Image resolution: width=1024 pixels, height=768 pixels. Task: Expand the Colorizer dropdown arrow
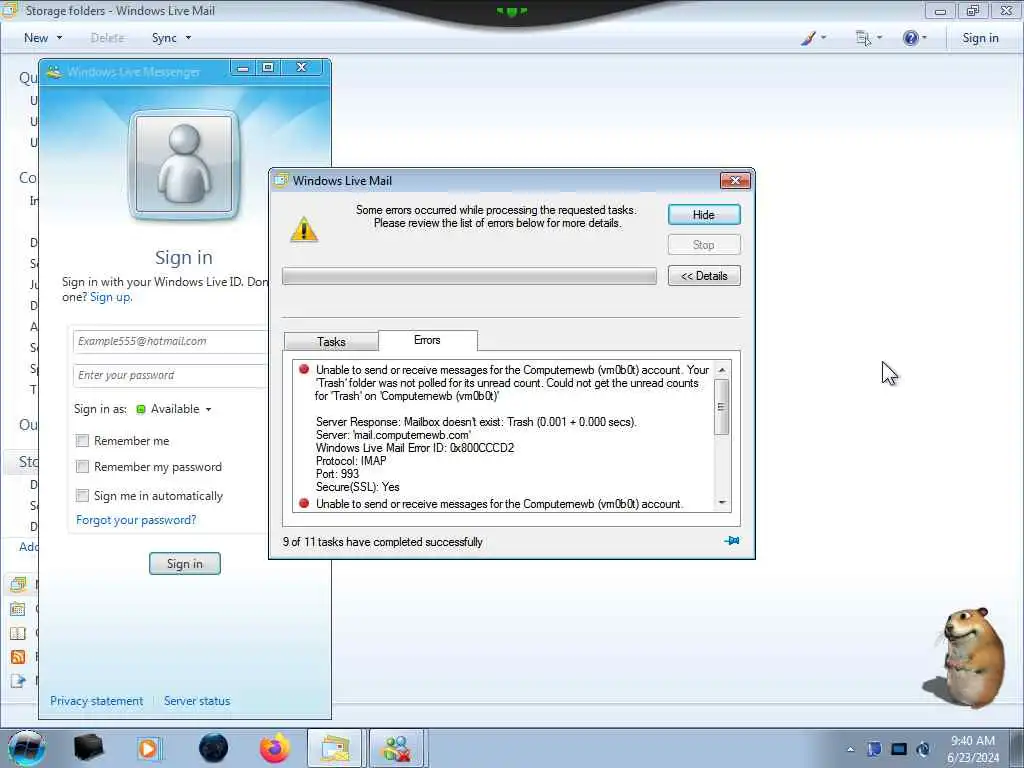pyautogui.click(x=823, y=38)
